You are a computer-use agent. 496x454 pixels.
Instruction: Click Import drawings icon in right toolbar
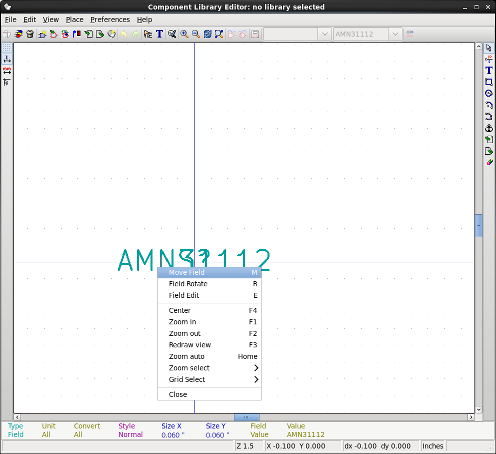(489, 139)
